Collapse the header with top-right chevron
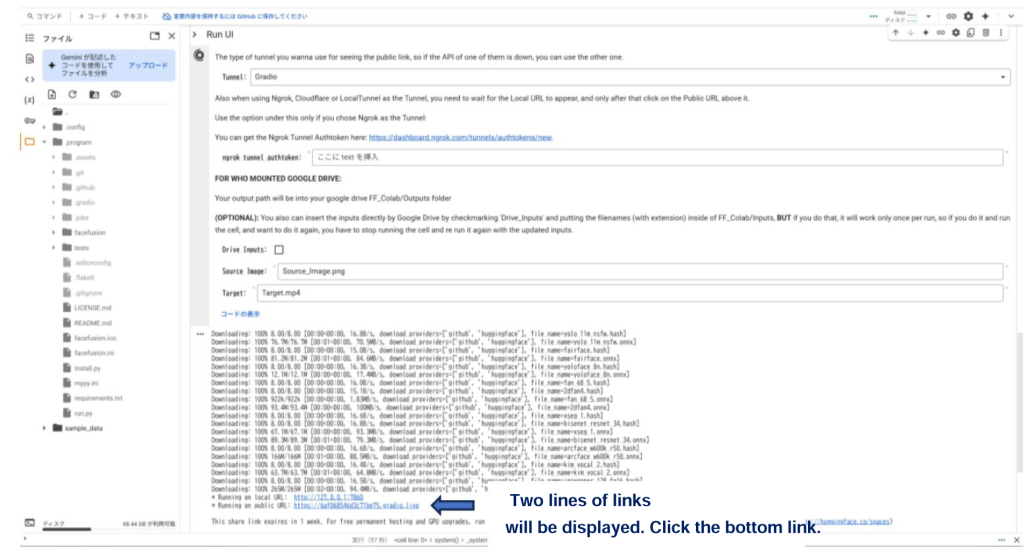This screenshot has height=555, width=1024. (x=1010, y=16)
